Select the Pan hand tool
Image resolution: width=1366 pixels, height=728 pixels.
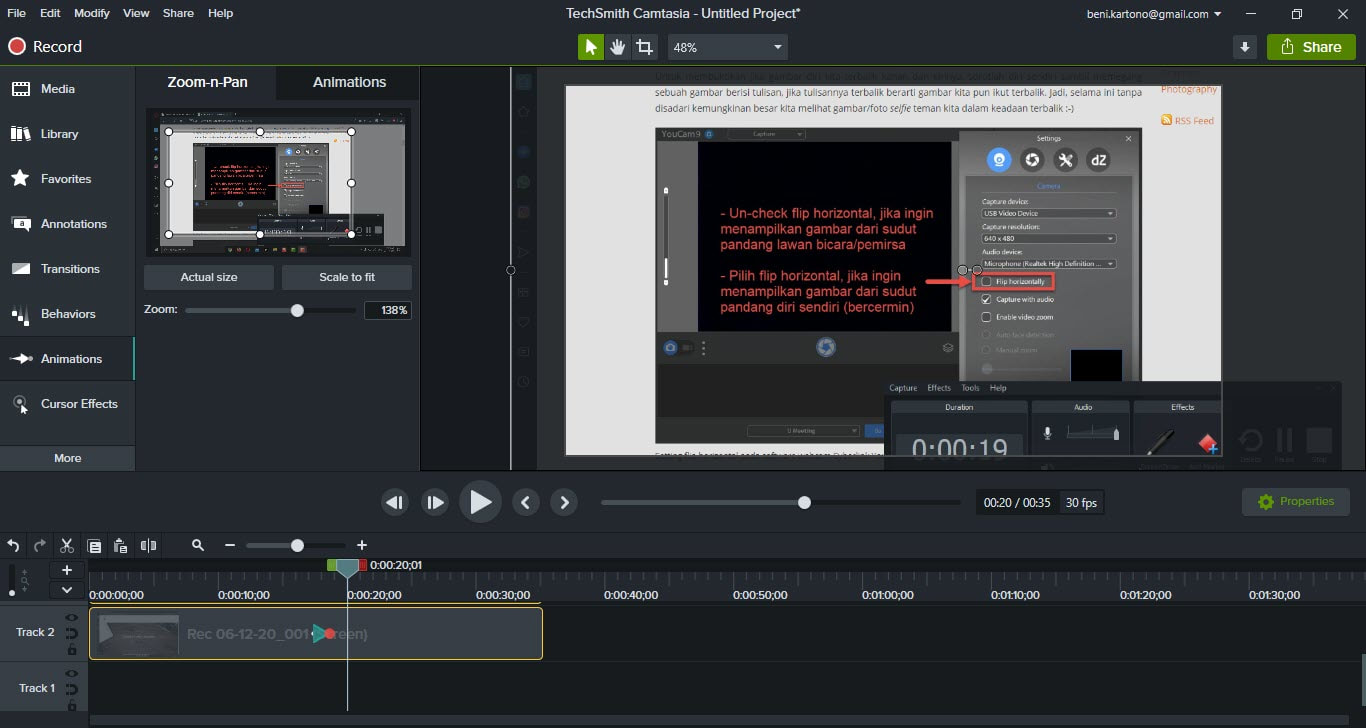pyautogui.click(x=618, y=47)
